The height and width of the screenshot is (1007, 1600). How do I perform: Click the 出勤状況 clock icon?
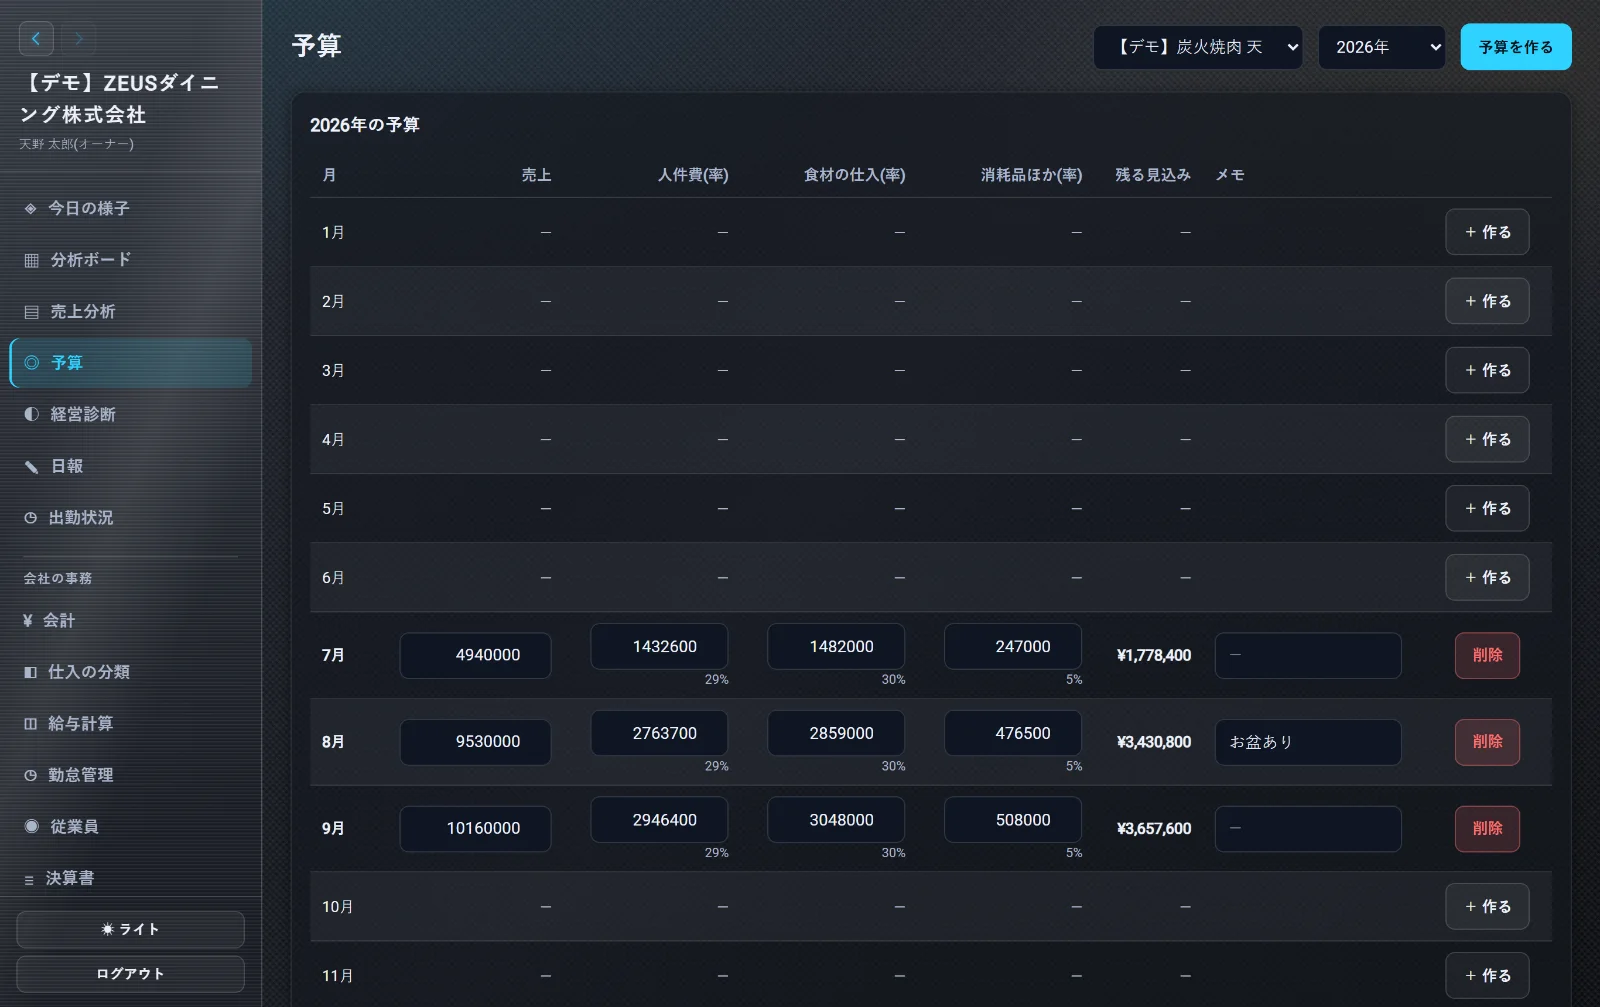(31, 518)
